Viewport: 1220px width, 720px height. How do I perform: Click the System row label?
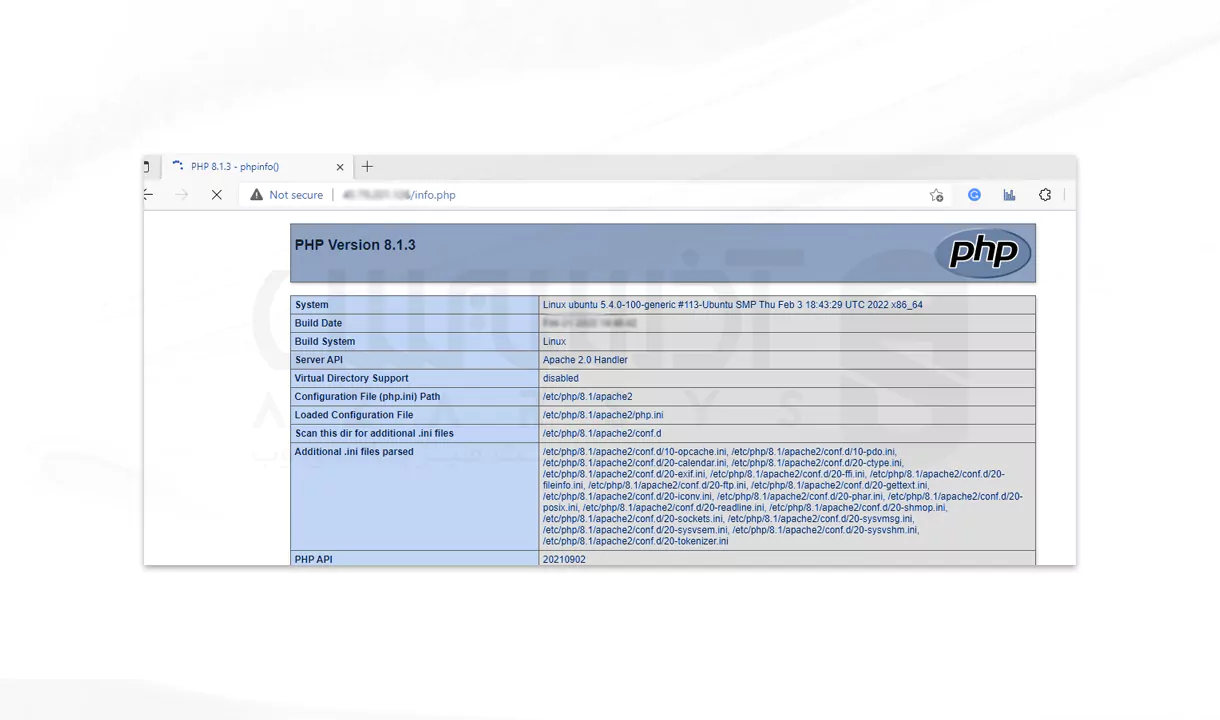[x=311, y=305]
